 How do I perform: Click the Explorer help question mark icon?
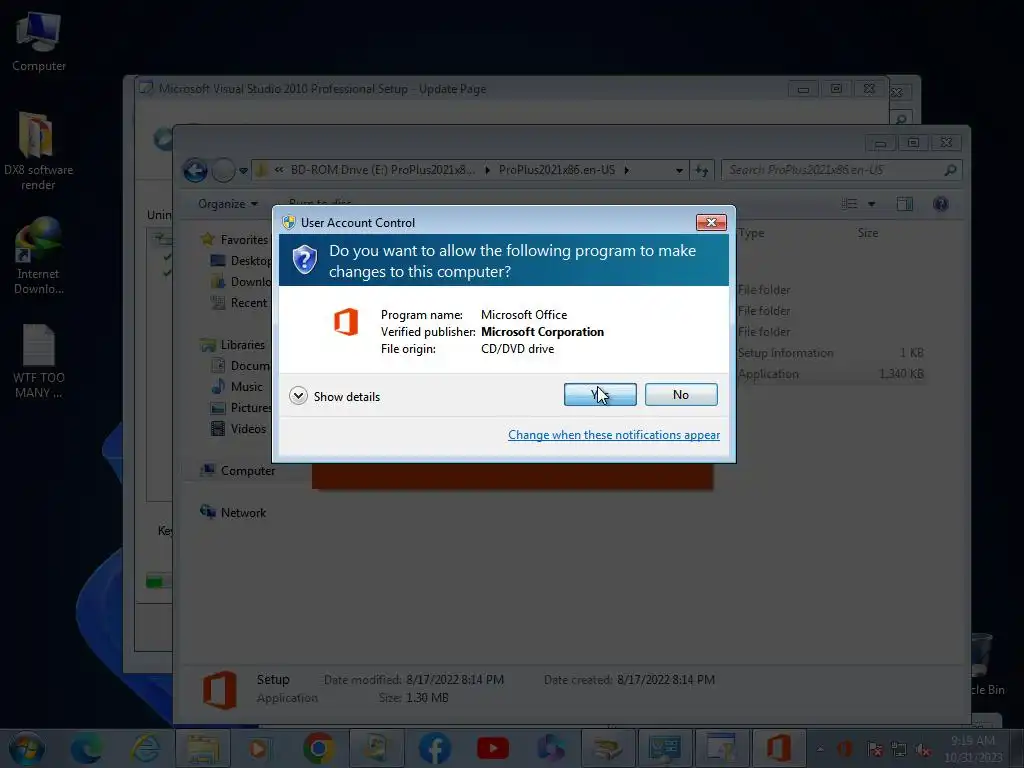[x=940, y=204]
